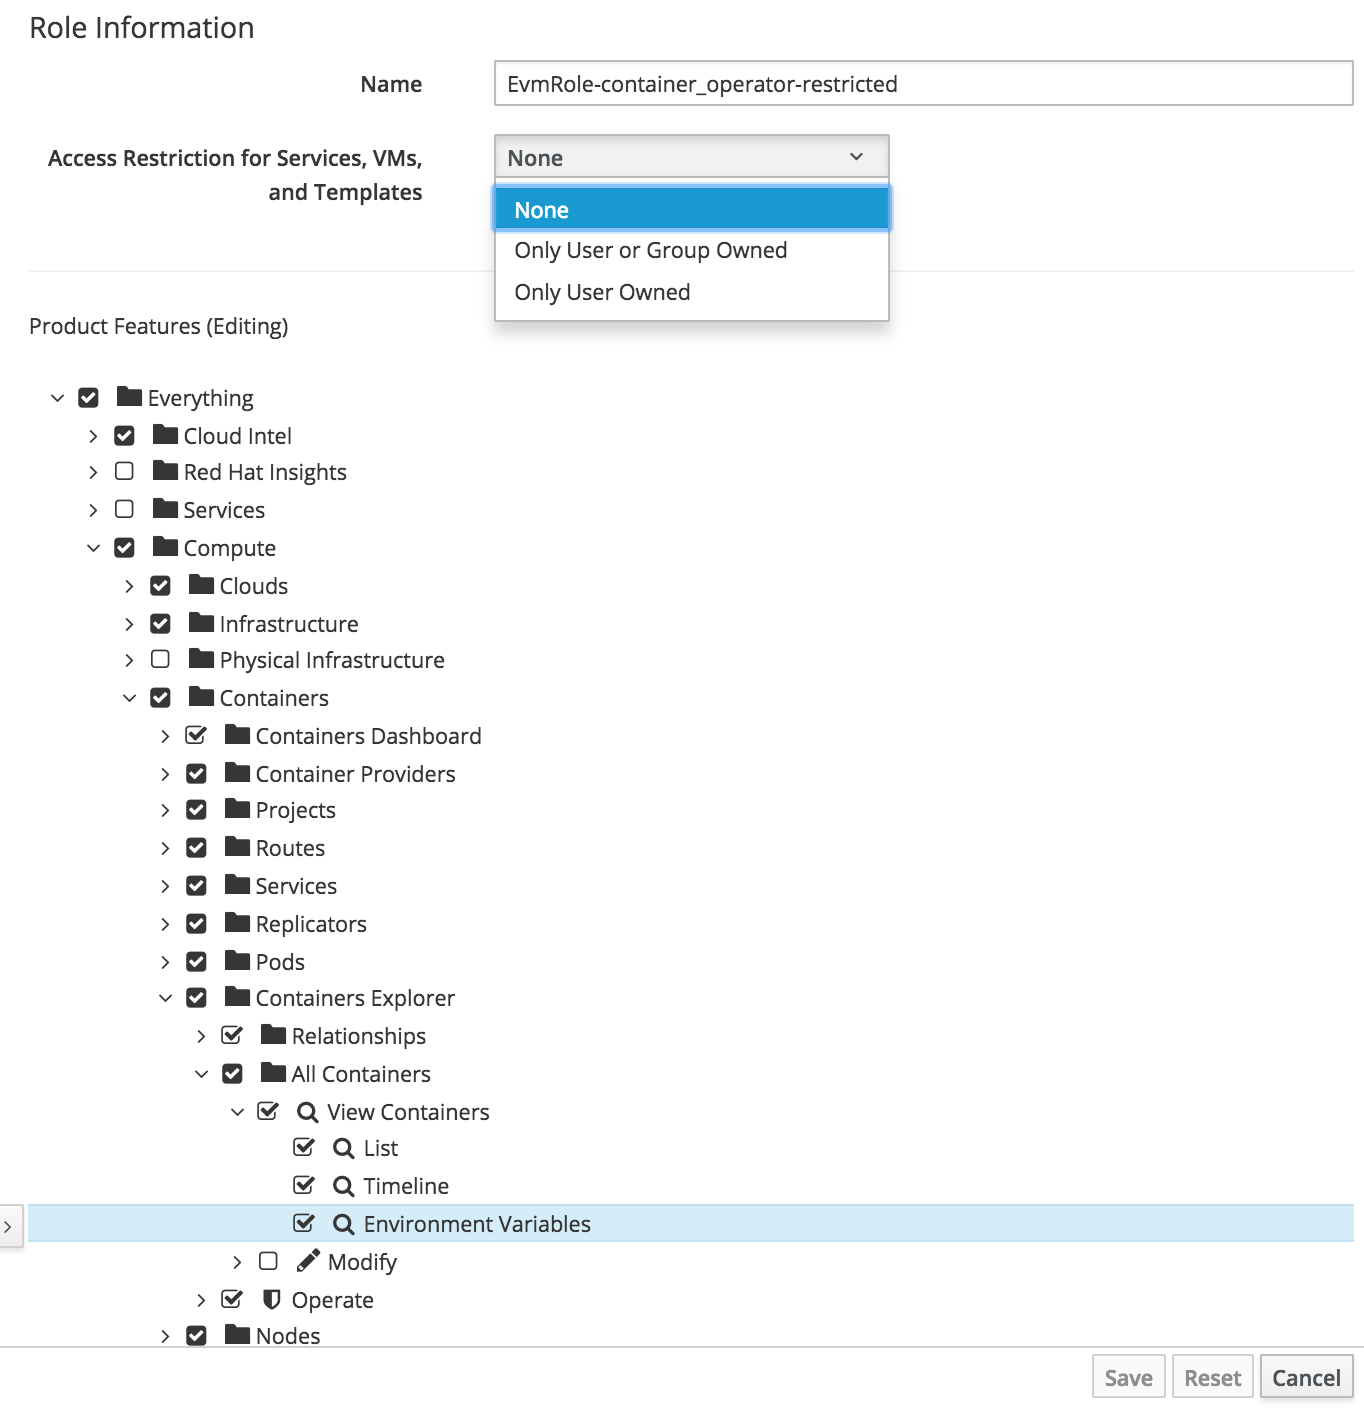Image resolution: width=1364 pixels, height=1418 pixels.
Task: Select Only User or Group Owned
Action: point(650,250)
